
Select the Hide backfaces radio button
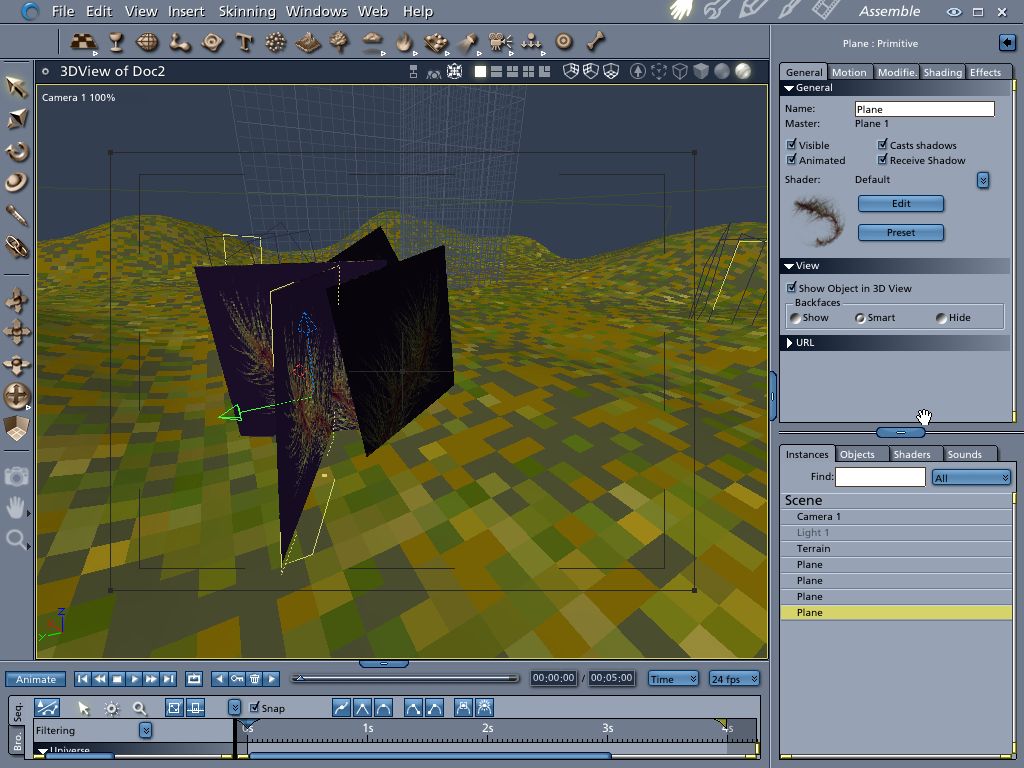coord(941,318)
